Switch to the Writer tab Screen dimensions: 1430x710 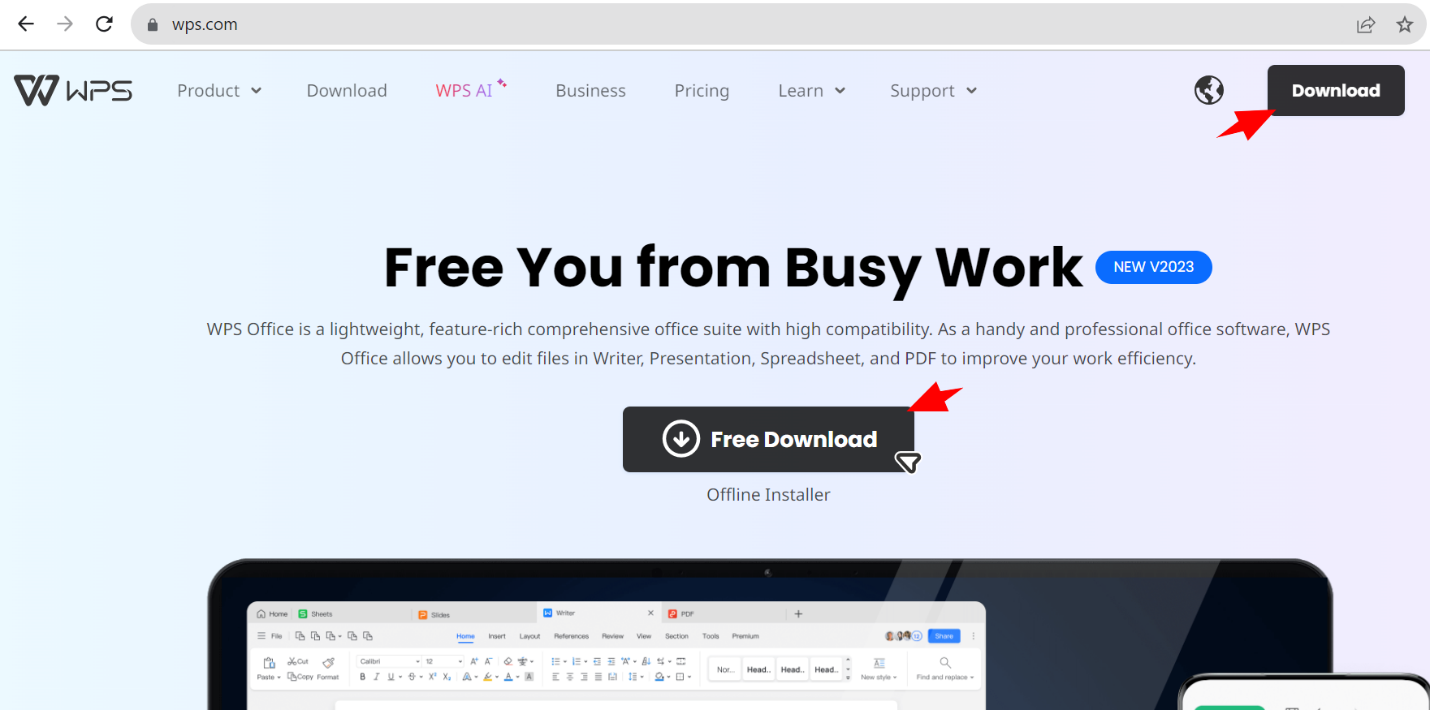click(565, 611)
